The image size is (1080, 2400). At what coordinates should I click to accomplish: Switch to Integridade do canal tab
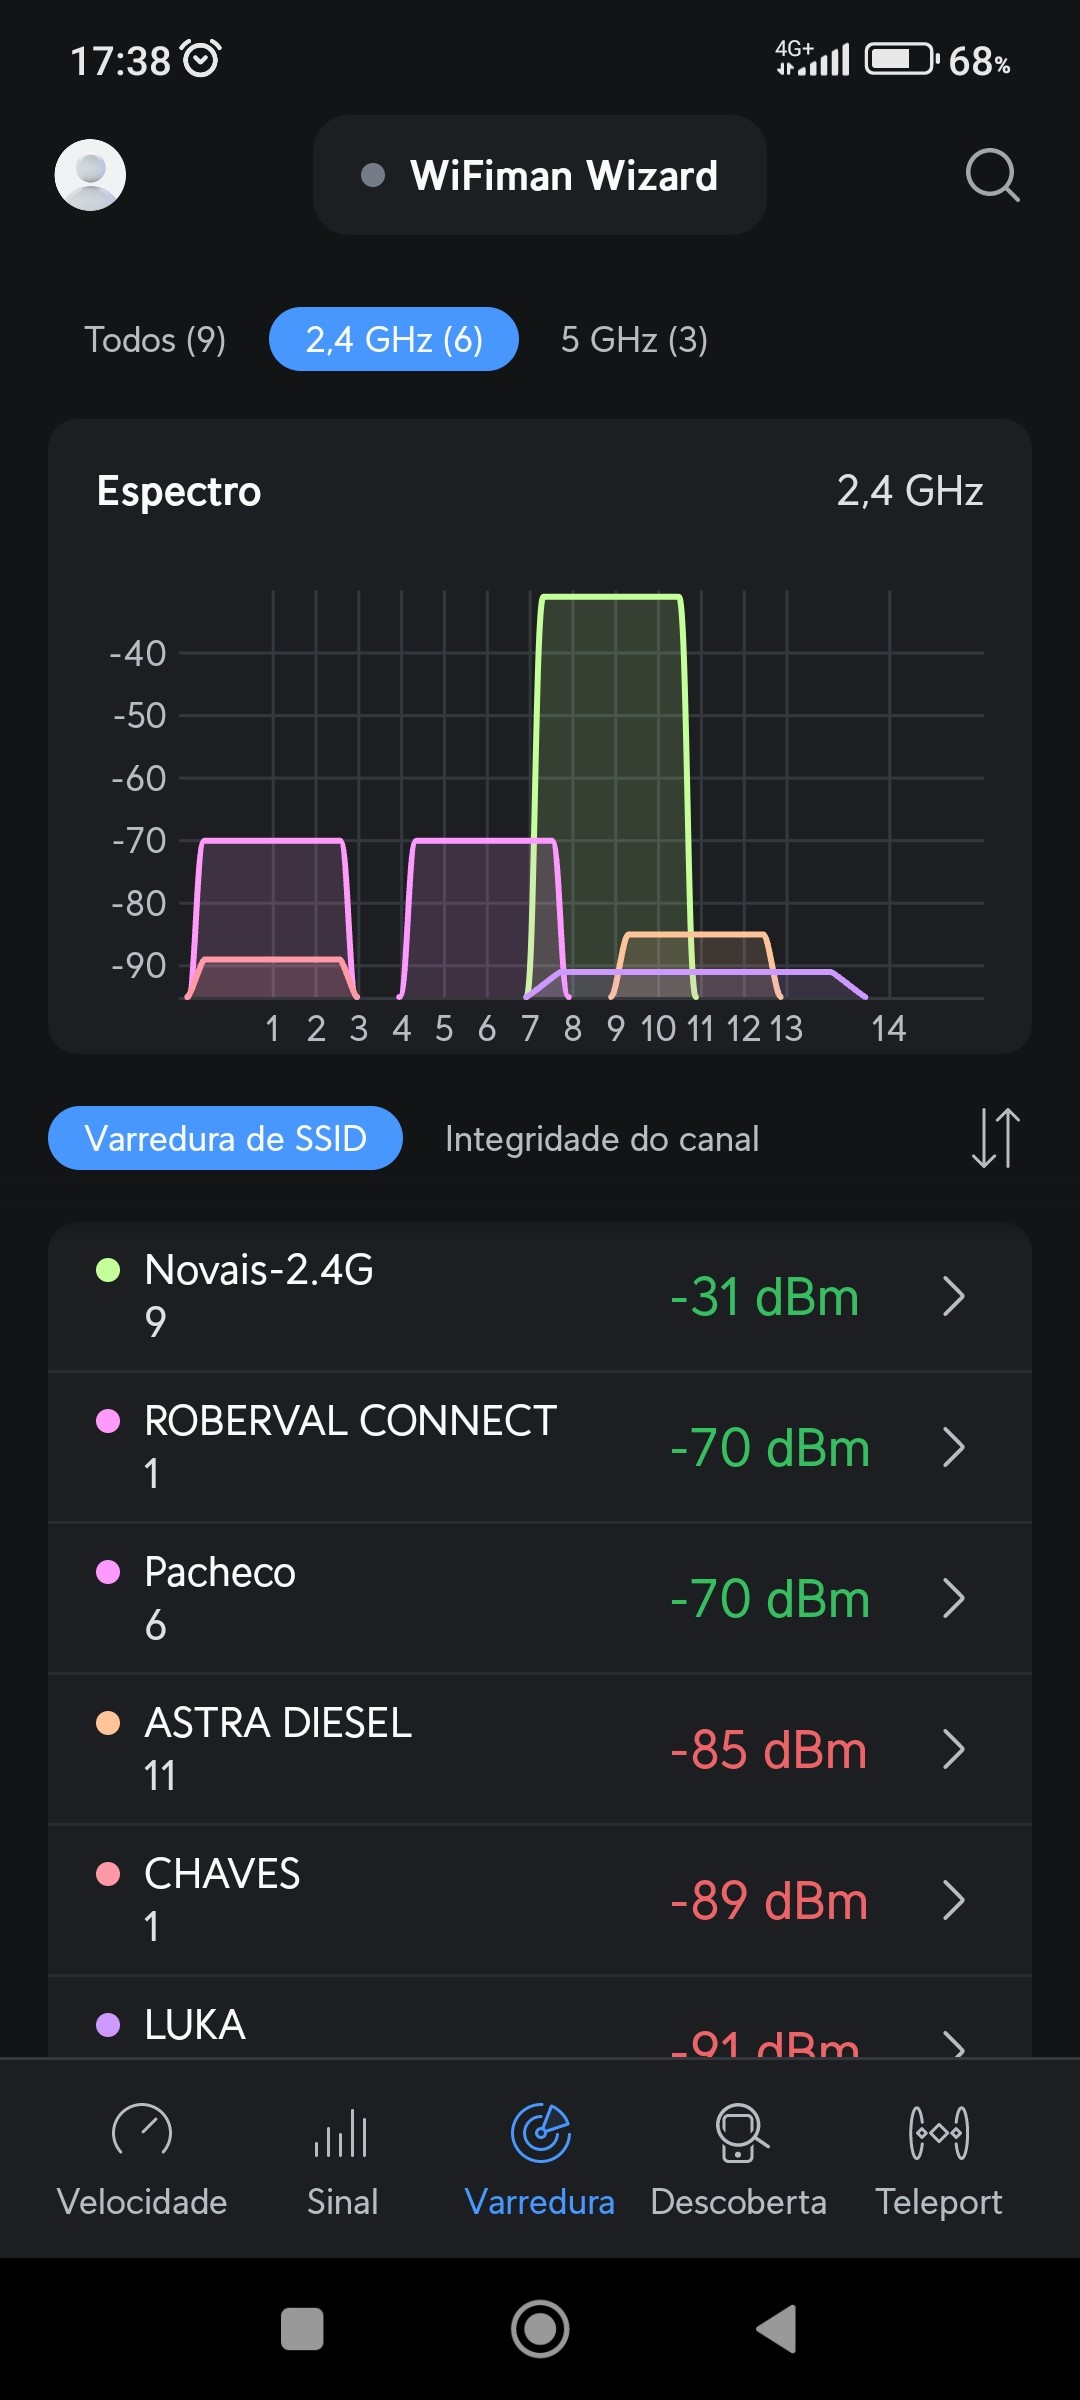coord(602,1139)
